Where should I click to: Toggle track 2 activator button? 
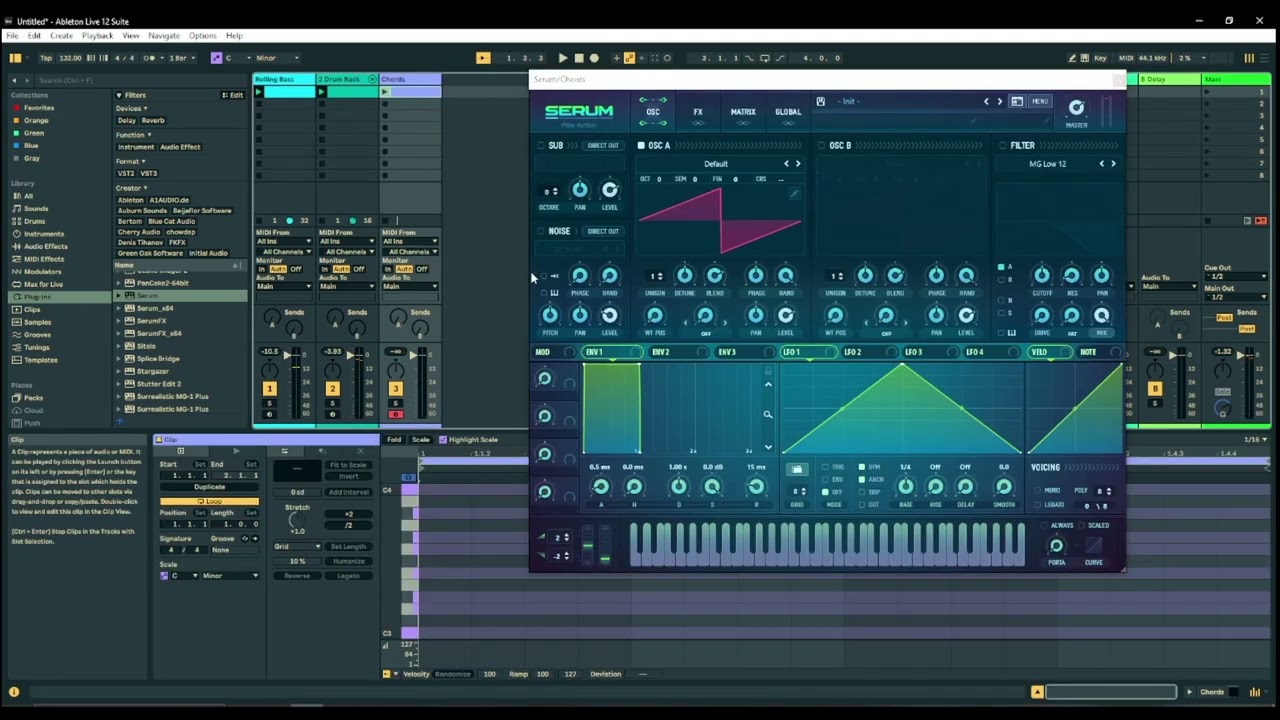coord(332,388)
